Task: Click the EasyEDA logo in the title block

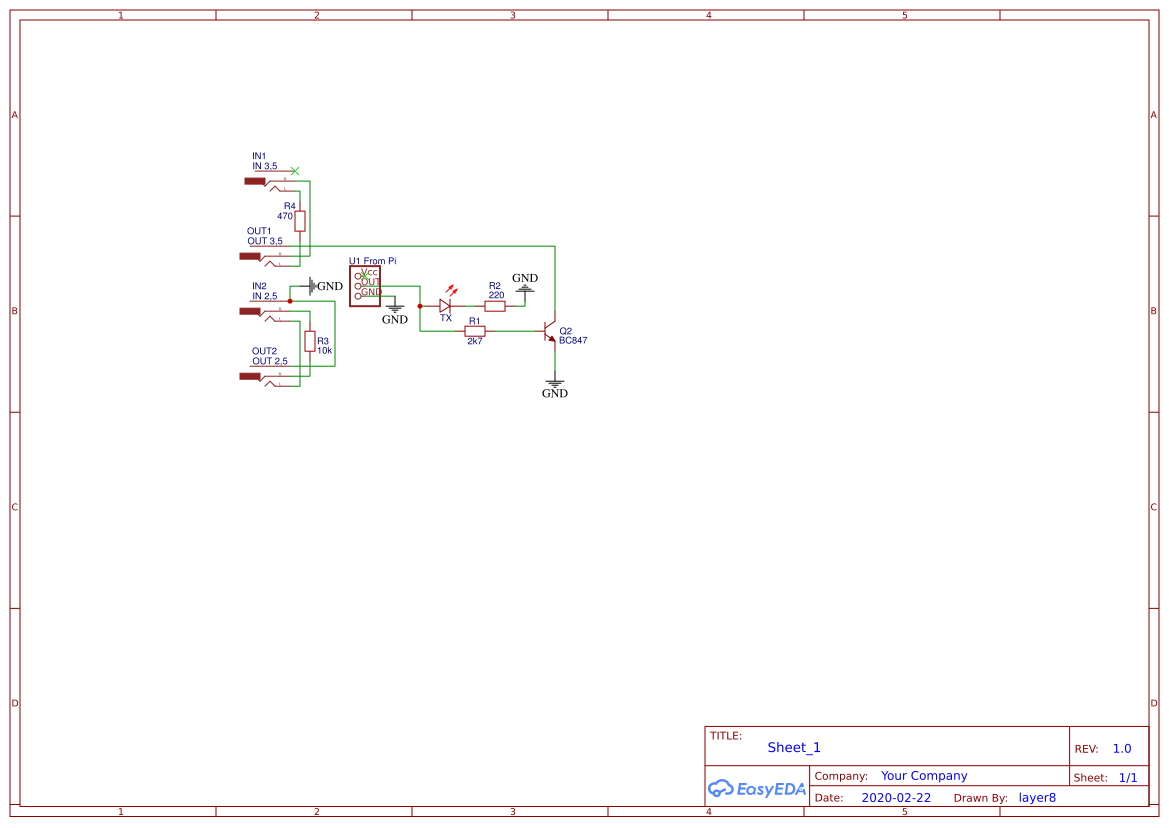Action: tap(755, 789)
